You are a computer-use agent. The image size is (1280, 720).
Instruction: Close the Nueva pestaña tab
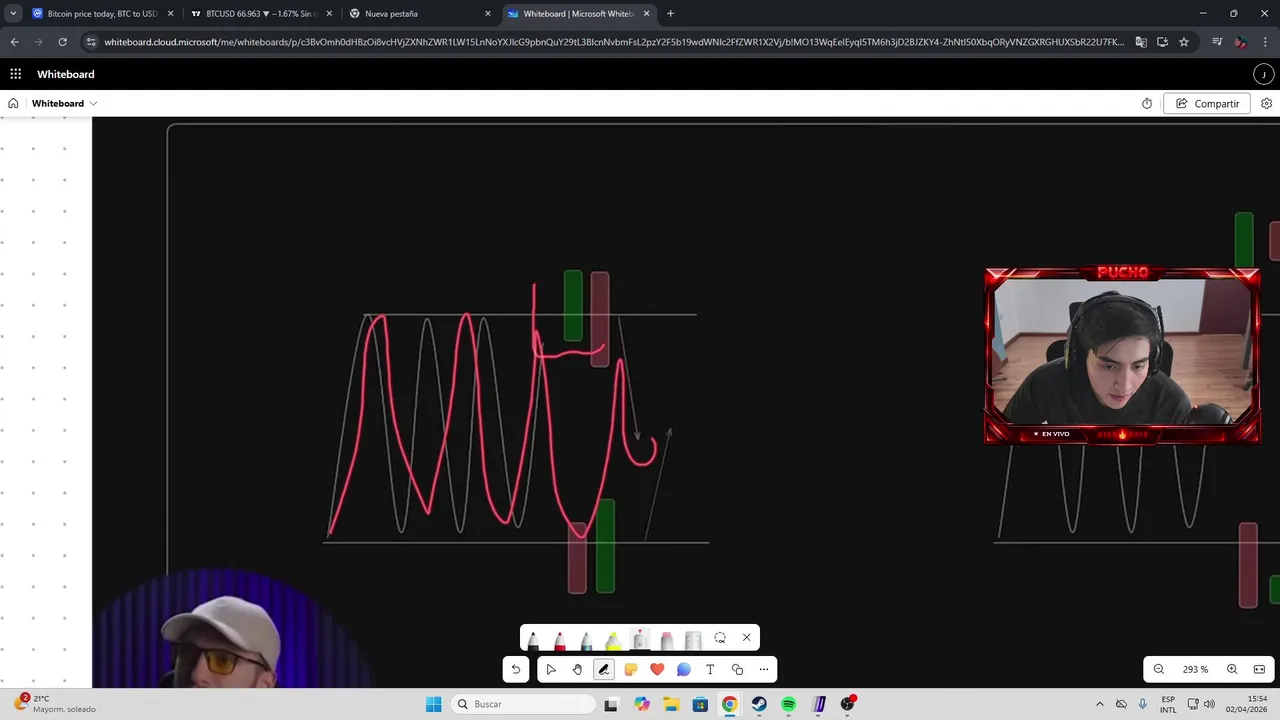pyautogui.click(x=488, y=14)
